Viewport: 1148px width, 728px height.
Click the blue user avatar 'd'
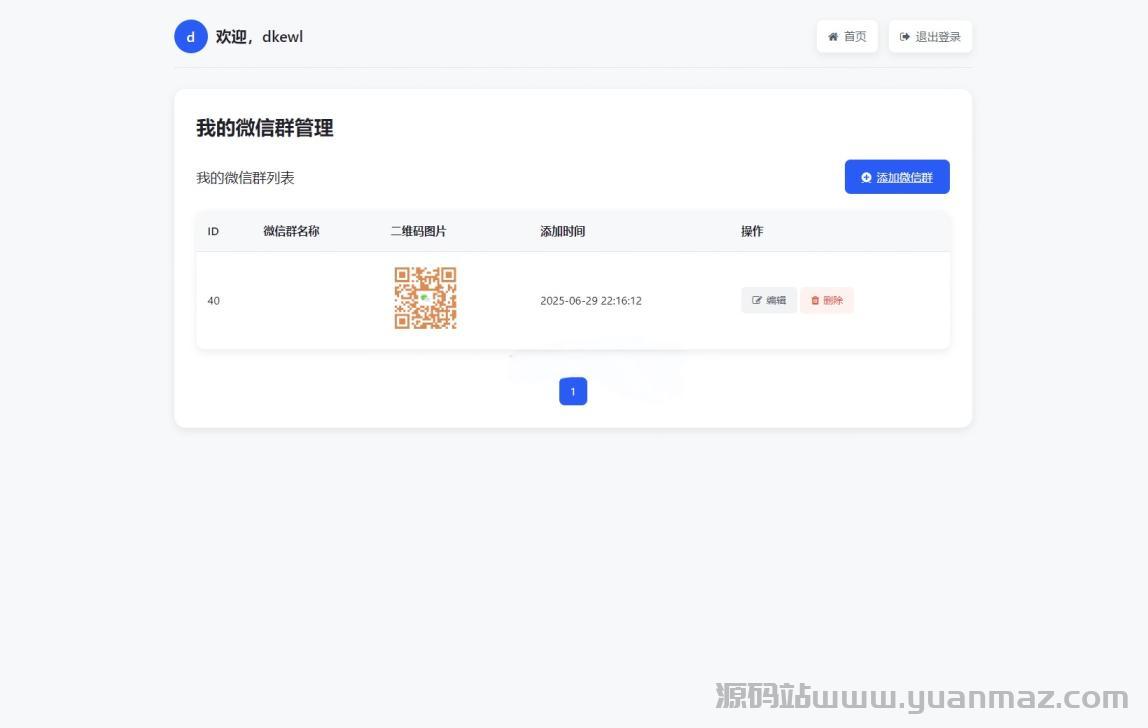190,37
